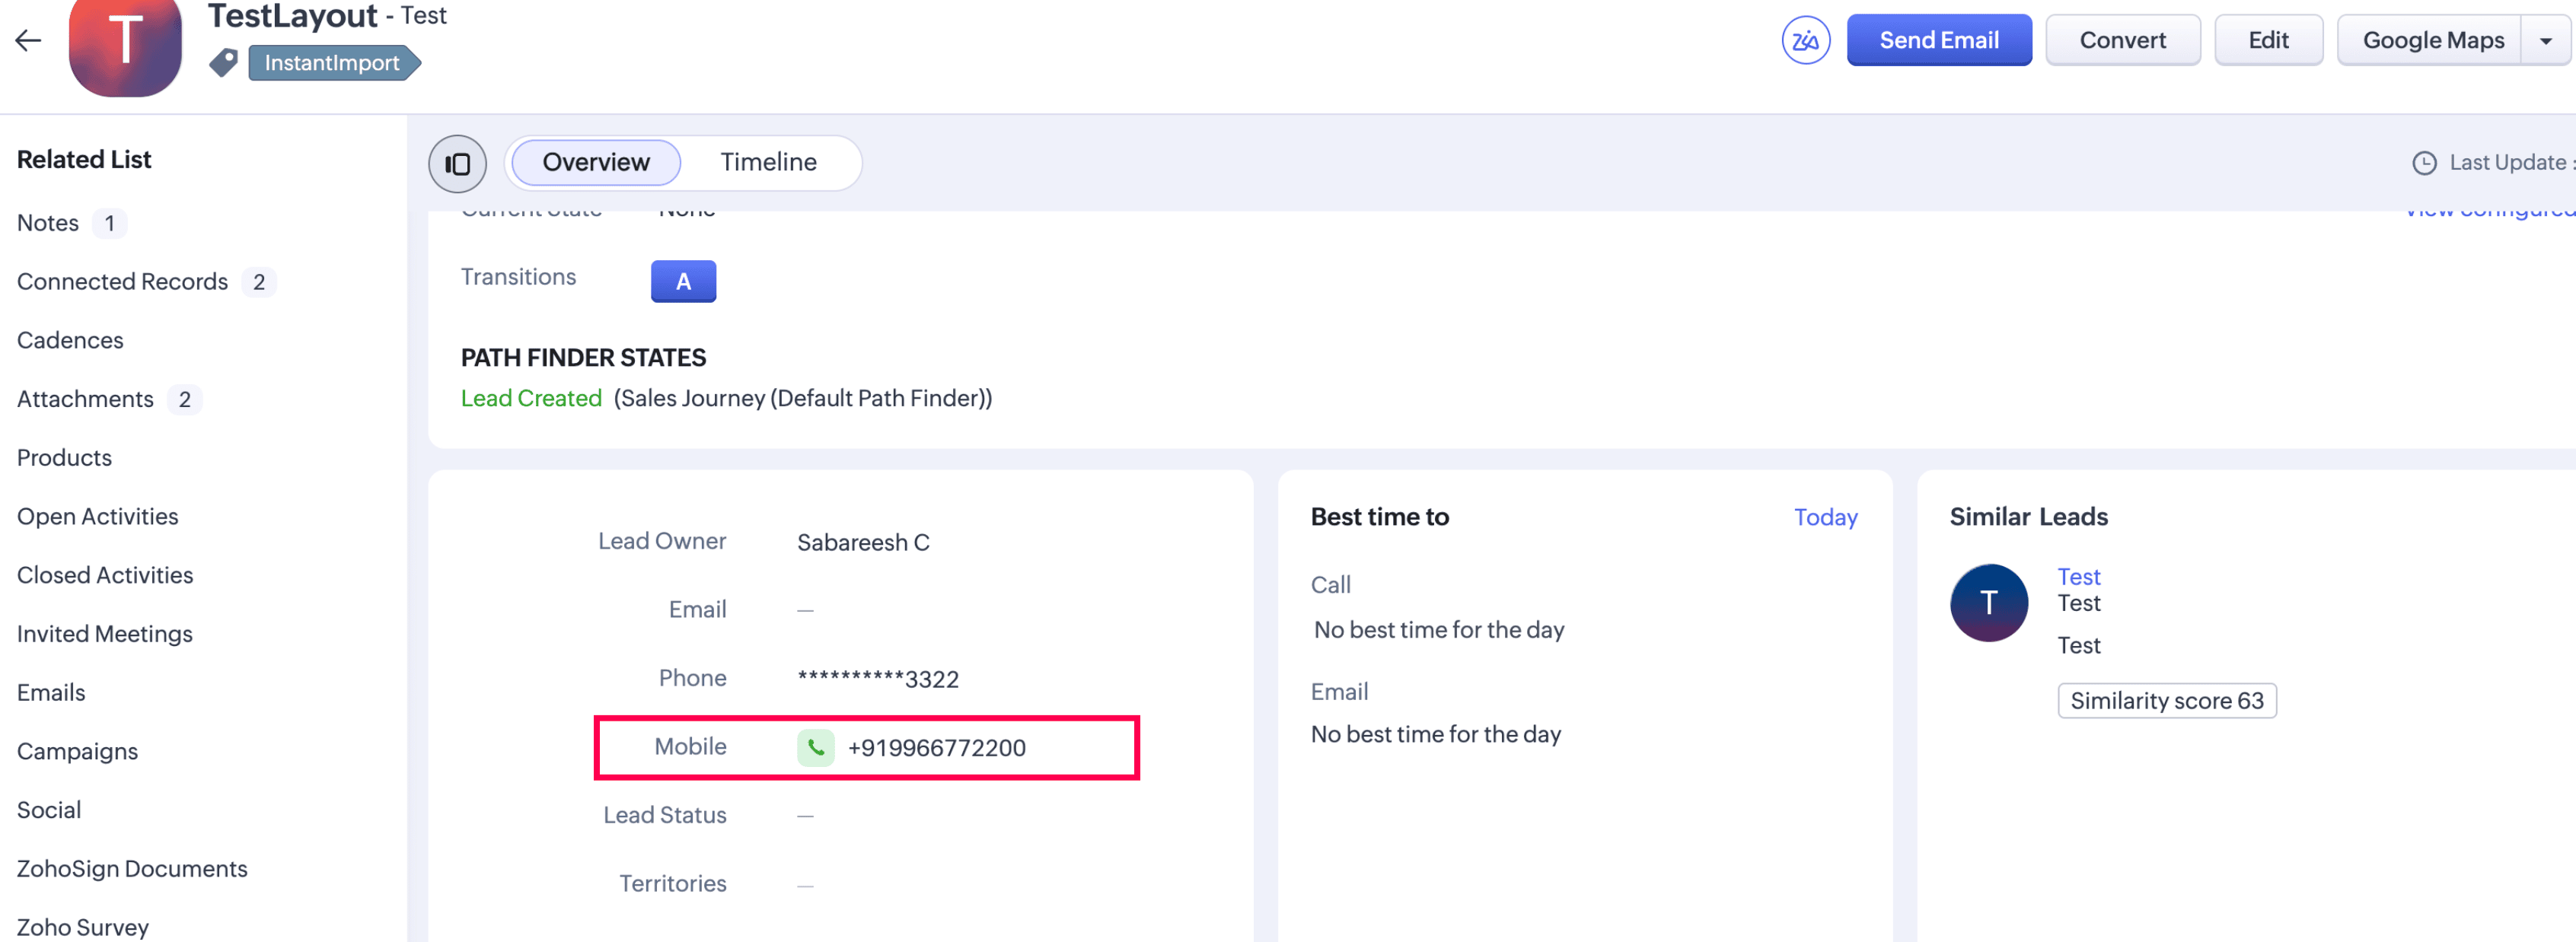The width and height of the screenshot is (2576, 942).
Task: Click the TestLayout lead avatar
Action: (125, 46)
